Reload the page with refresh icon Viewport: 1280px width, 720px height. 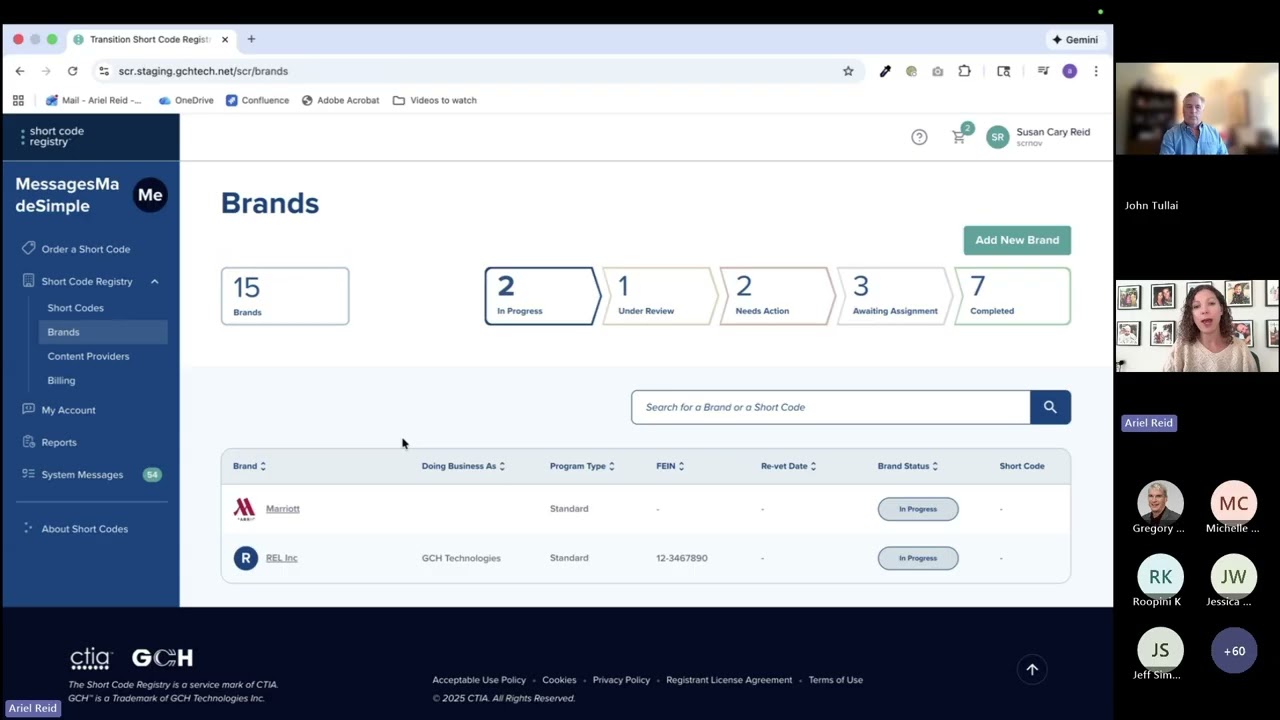point(72,71)
